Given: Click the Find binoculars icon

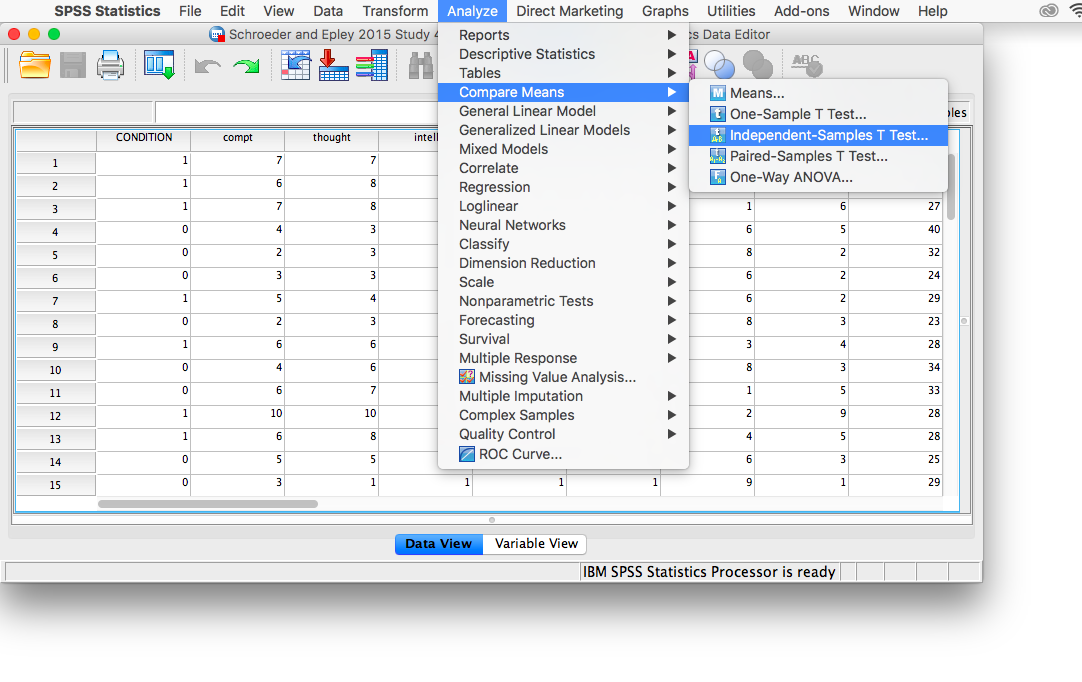Looking at the screenshot, I should pyautogui.click(x=421, y=66).
